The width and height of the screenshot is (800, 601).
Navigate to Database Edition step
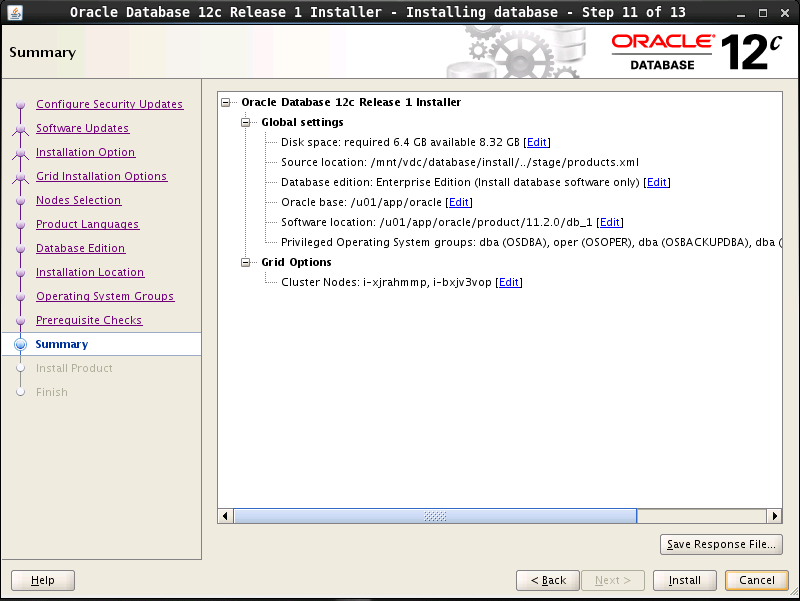tap(80, 248)
